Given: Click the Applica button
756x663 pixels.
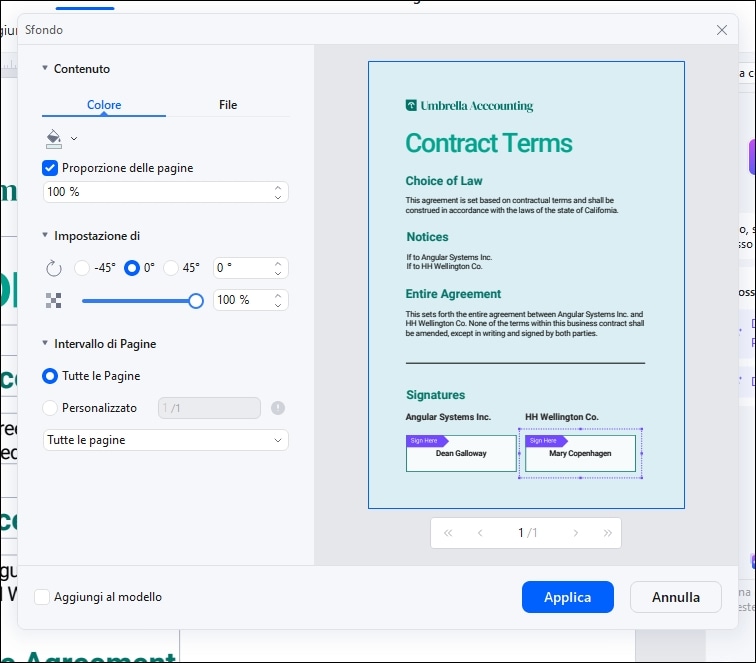Looking at the screenshot, I should [x=567, y=597].
